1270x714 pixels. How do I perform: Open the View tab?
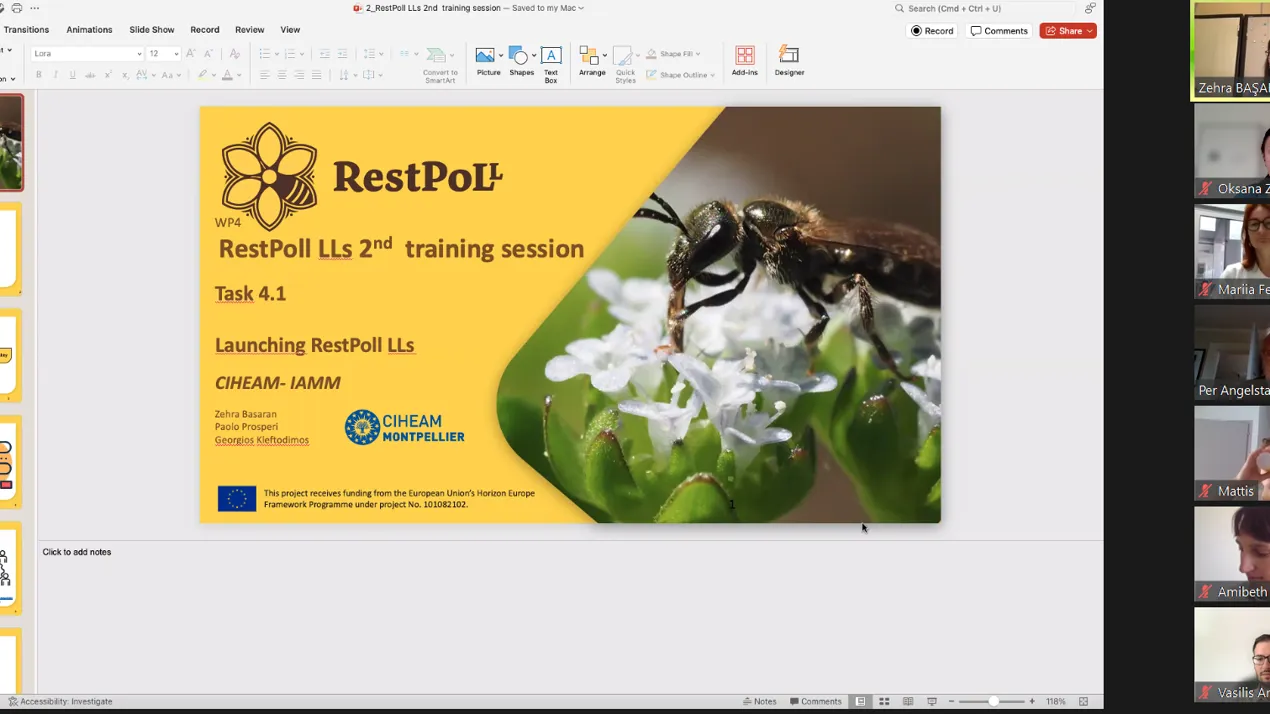click(290, 30)
